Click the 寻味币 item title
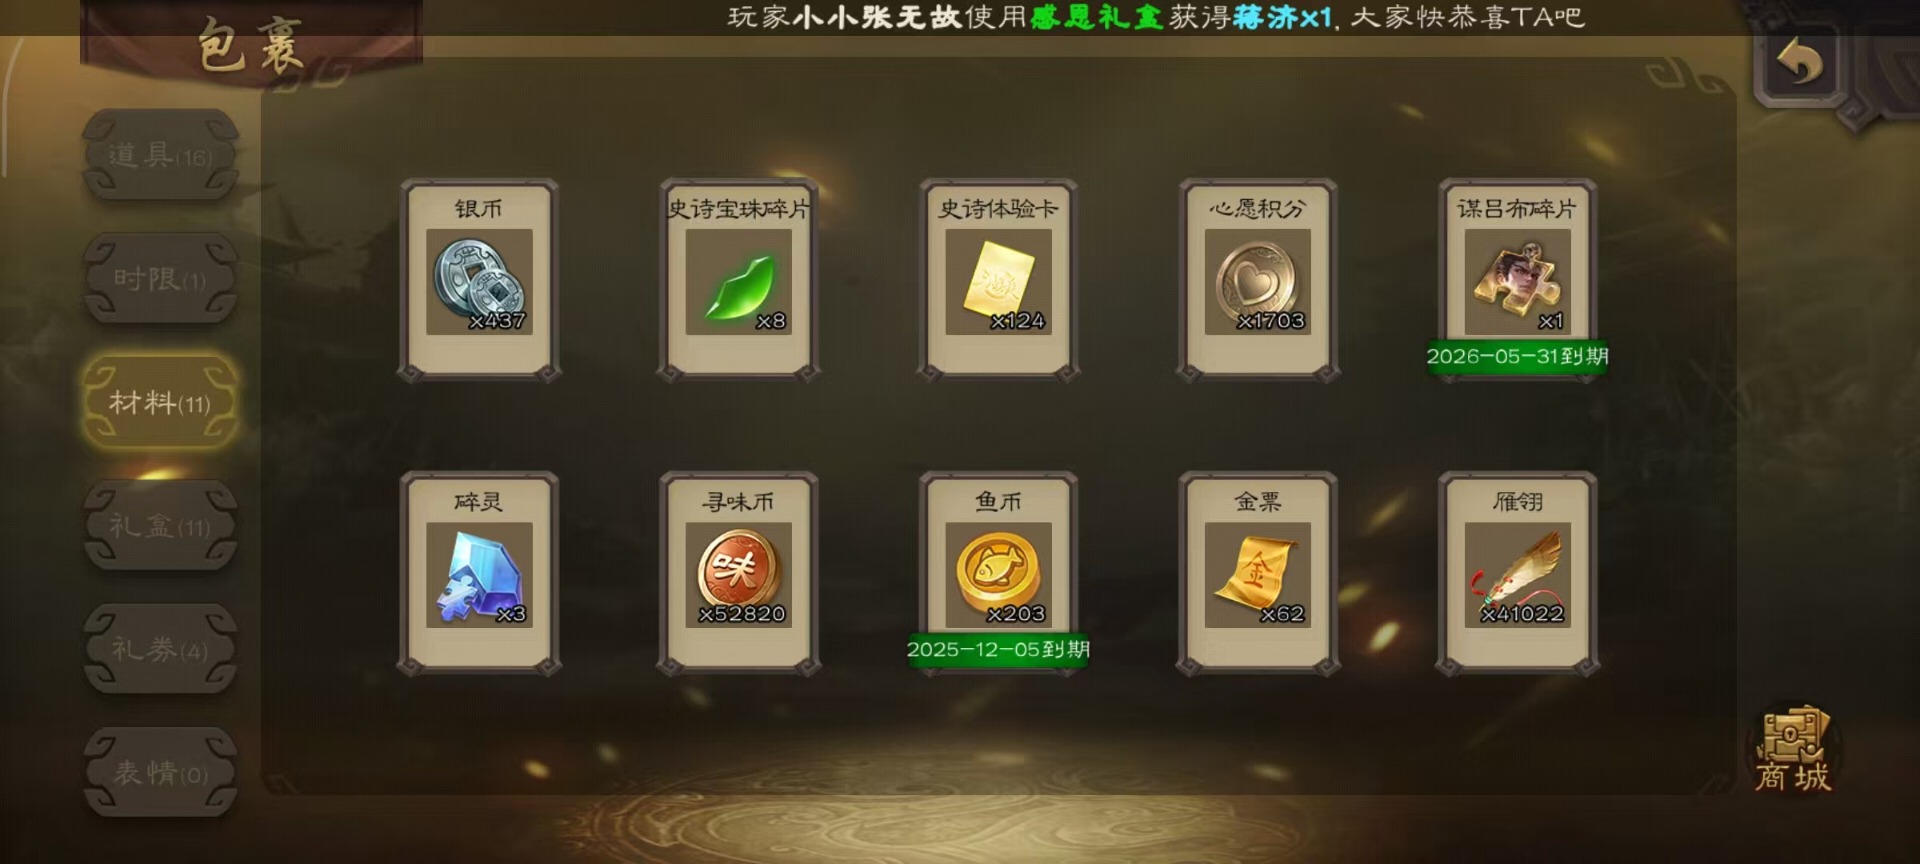Viewport: 1920px width, 864px height. coord(738,501)
